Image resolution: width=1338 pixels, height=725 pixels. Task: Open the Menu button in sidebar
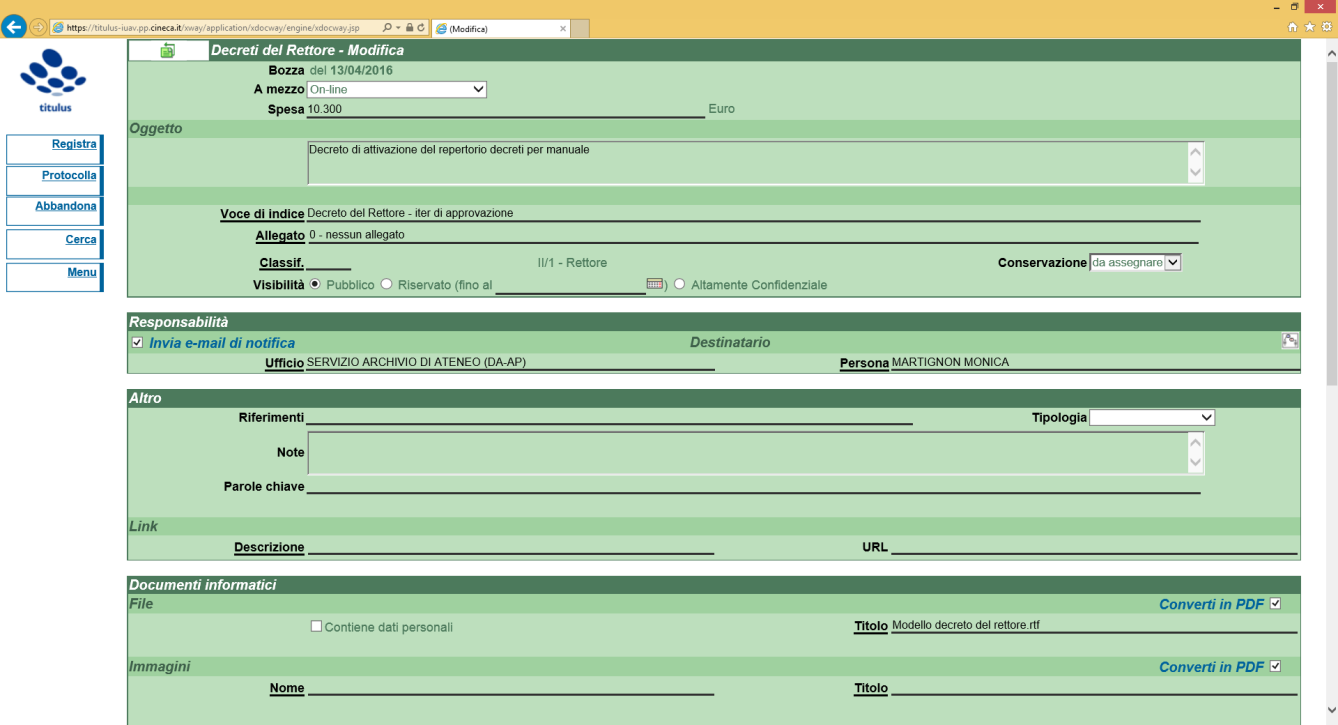(54, 277)
